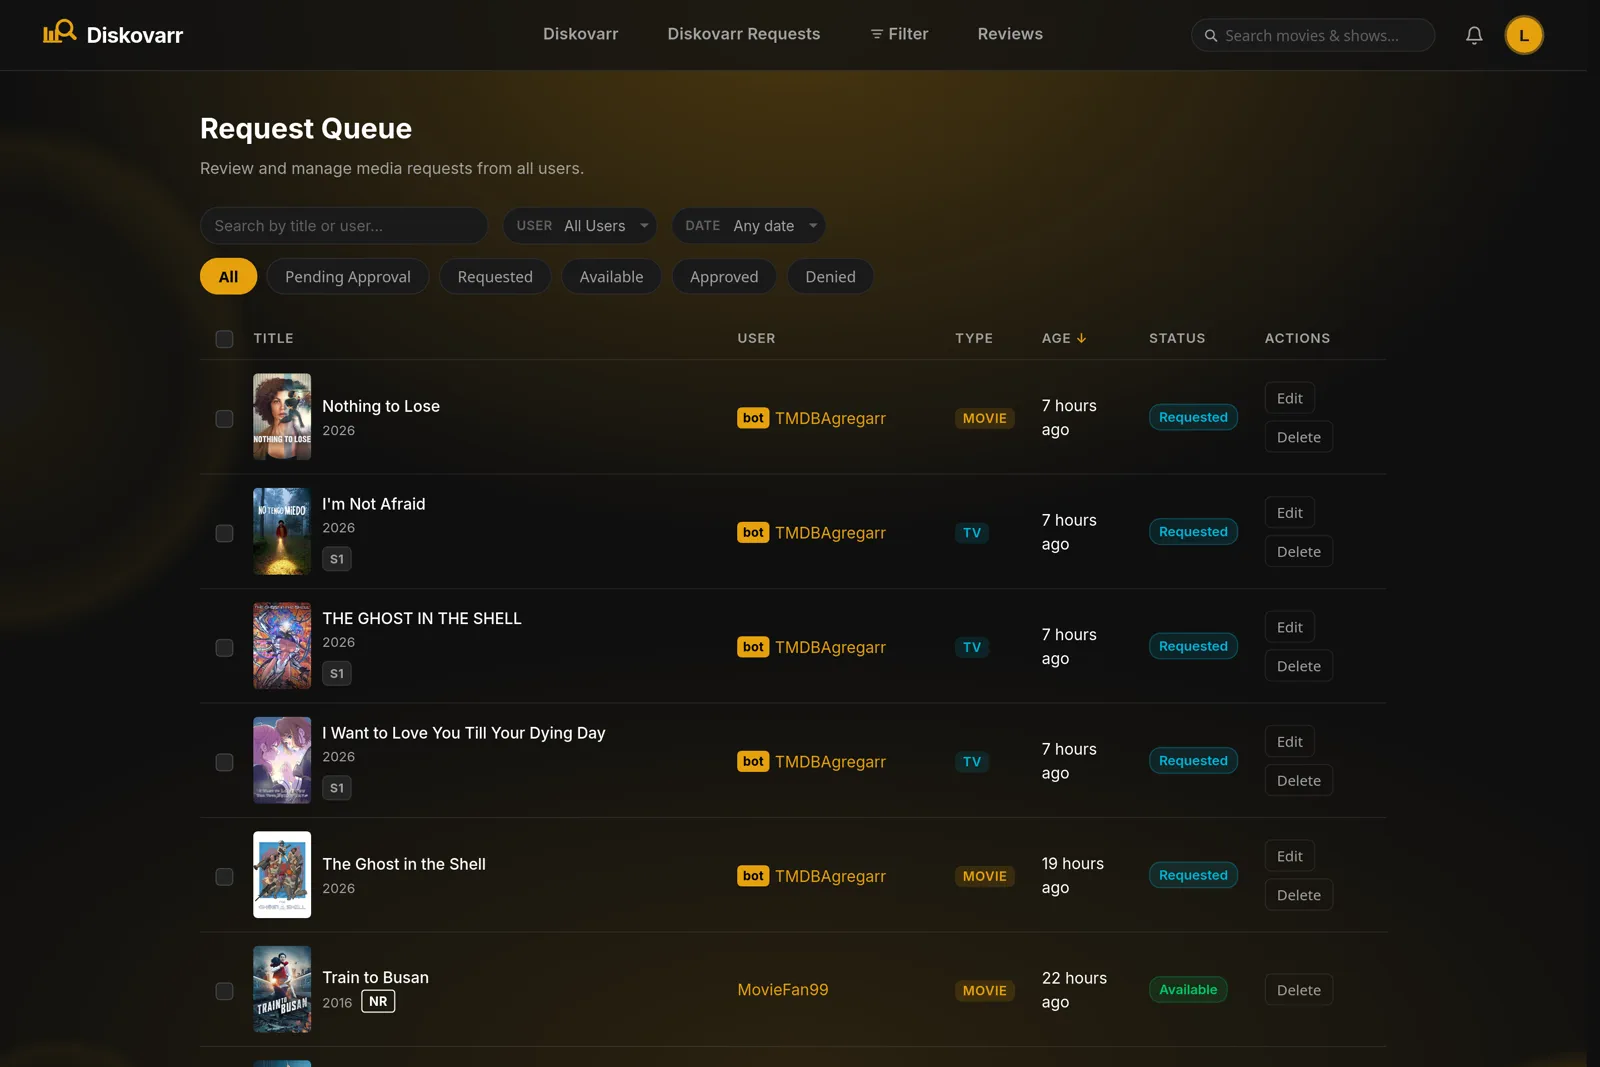
Task: Filter by Available status
Action: pyautogui.click(x=611, y=277)
